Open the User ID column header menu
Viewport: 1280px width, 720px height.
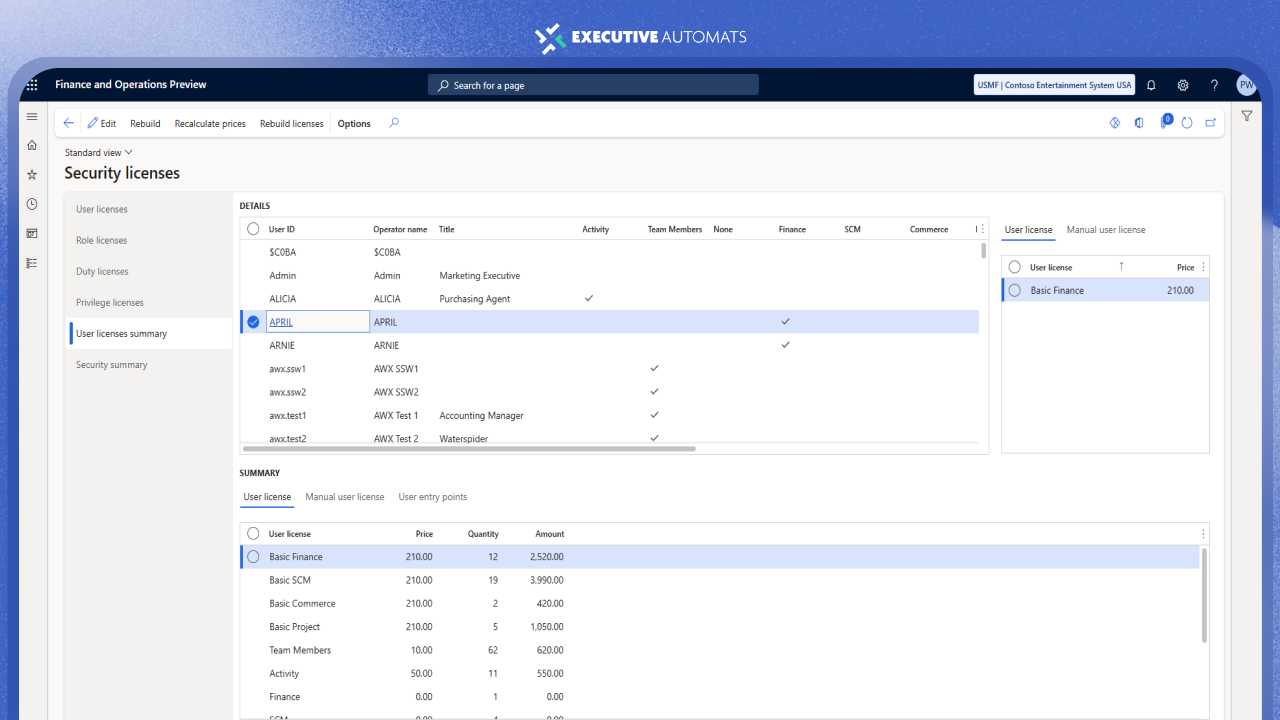282,229
